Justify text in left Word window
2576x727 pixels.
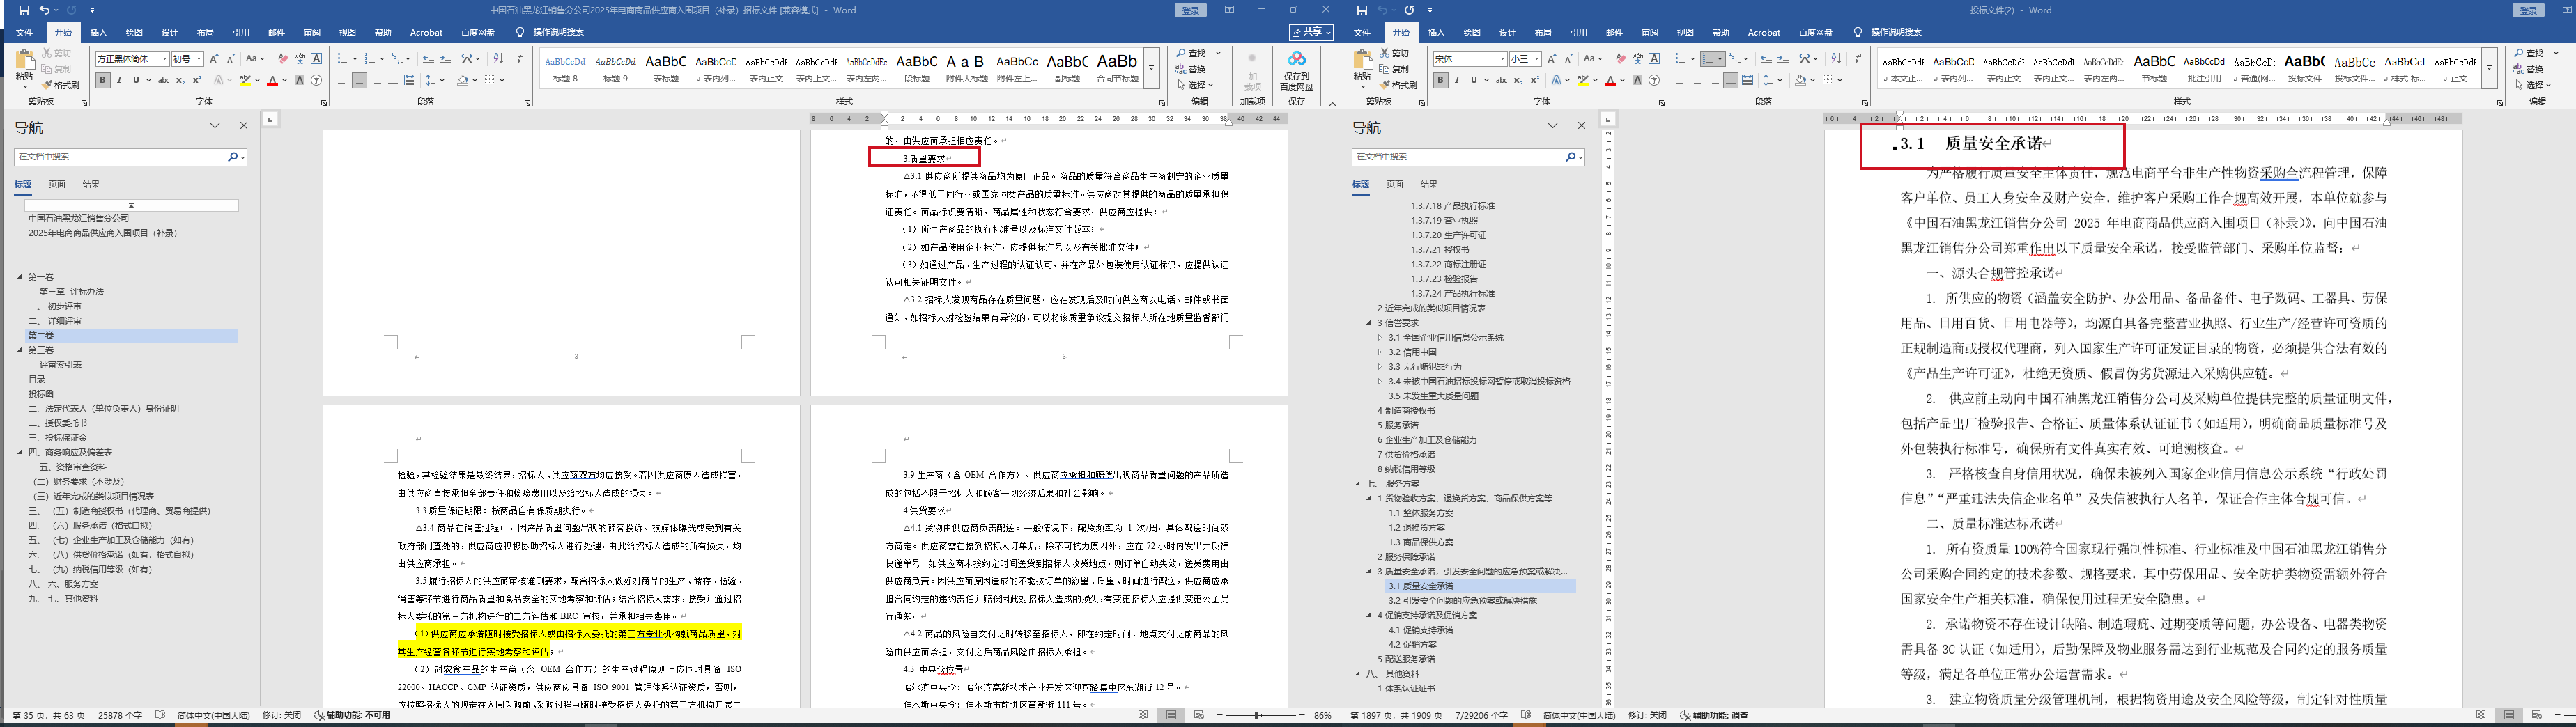393,80
